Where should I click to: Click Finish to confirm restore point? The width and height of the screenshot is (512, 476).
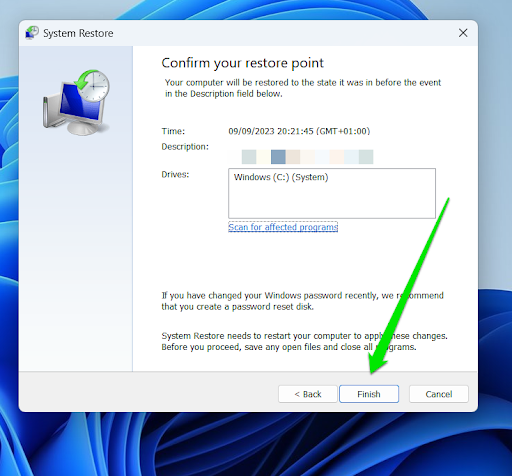369,394
